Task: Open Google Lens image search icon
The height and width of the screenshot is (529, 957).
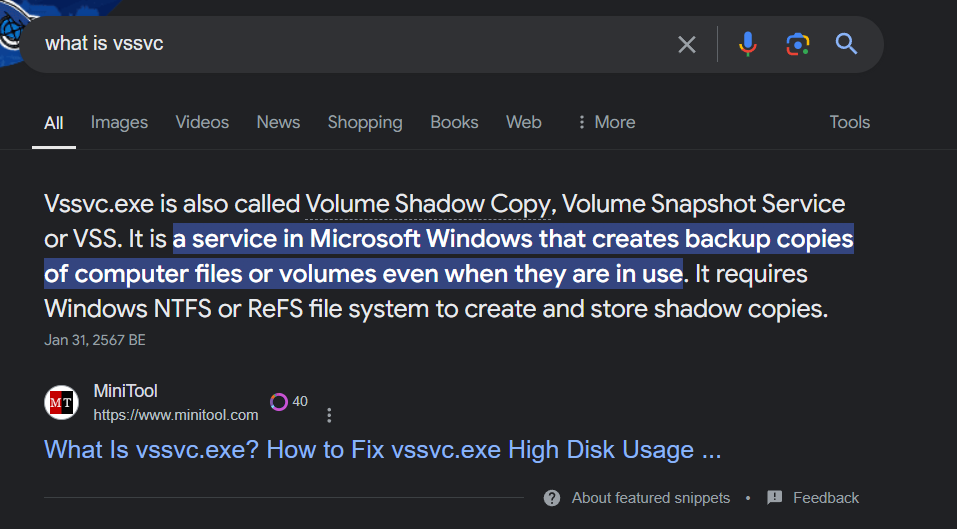Action: point(797,44)
